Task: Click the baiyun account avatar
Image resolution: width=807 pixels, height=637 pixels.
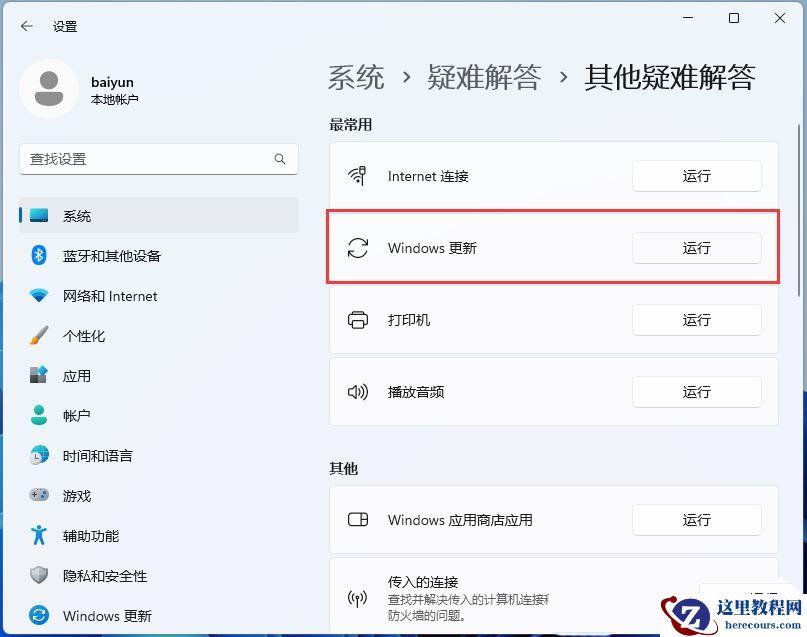Action: click(x=47, y=89)
